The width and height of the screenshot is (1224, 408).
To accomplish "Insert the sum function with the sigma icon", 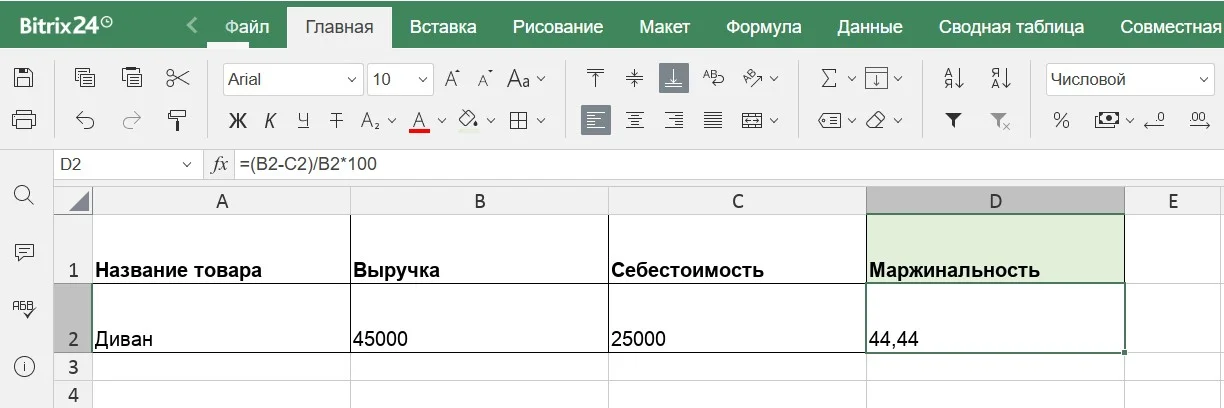I will [x=828, y=78].
